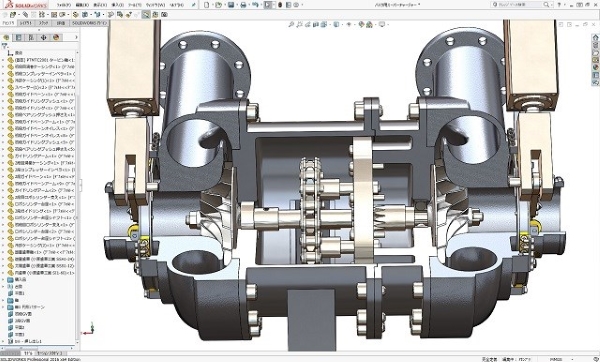Open the Edit Appearance sphere icon
Image resolution: width=600 pixels, height=362 pixels.
pos(361,24)
